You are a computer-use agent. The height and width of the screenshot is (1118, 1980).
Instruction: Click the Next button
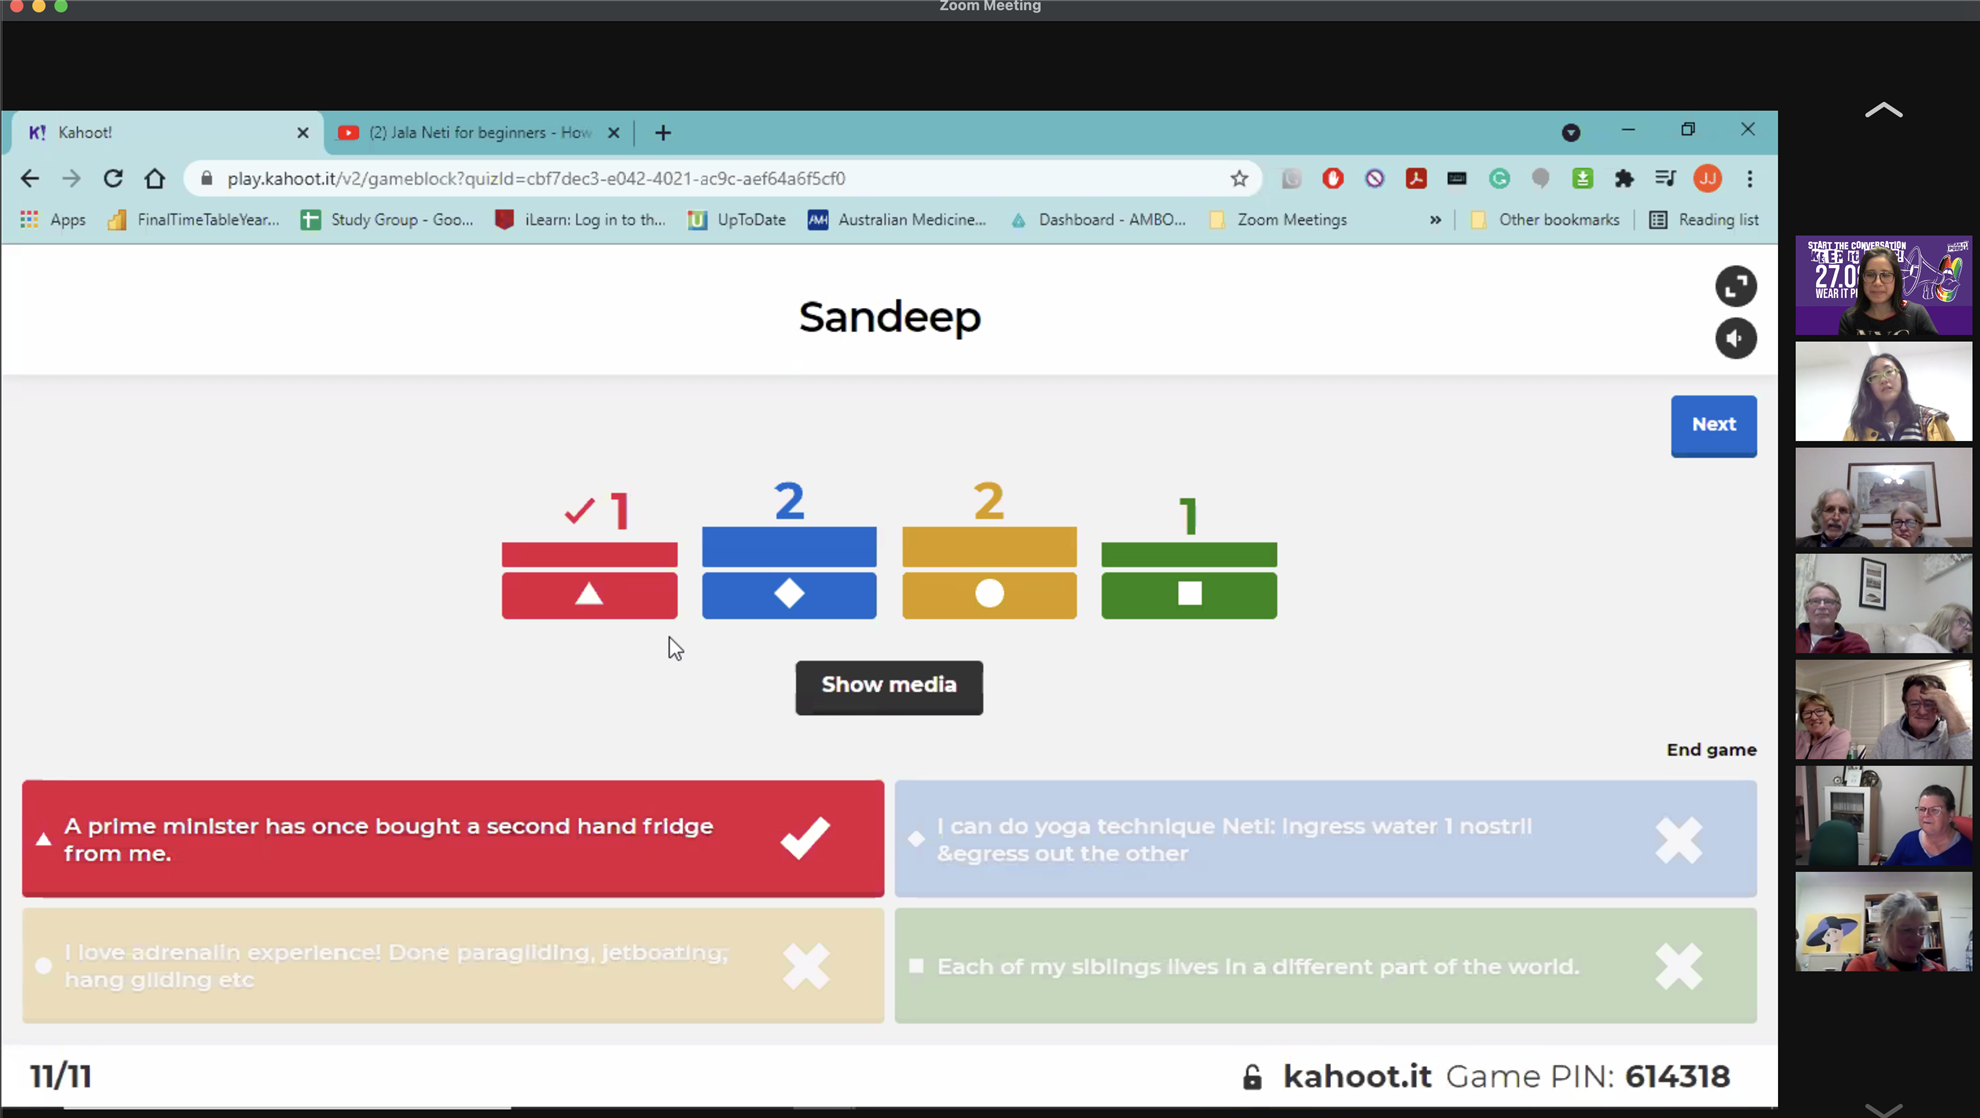pos(1713,425)
